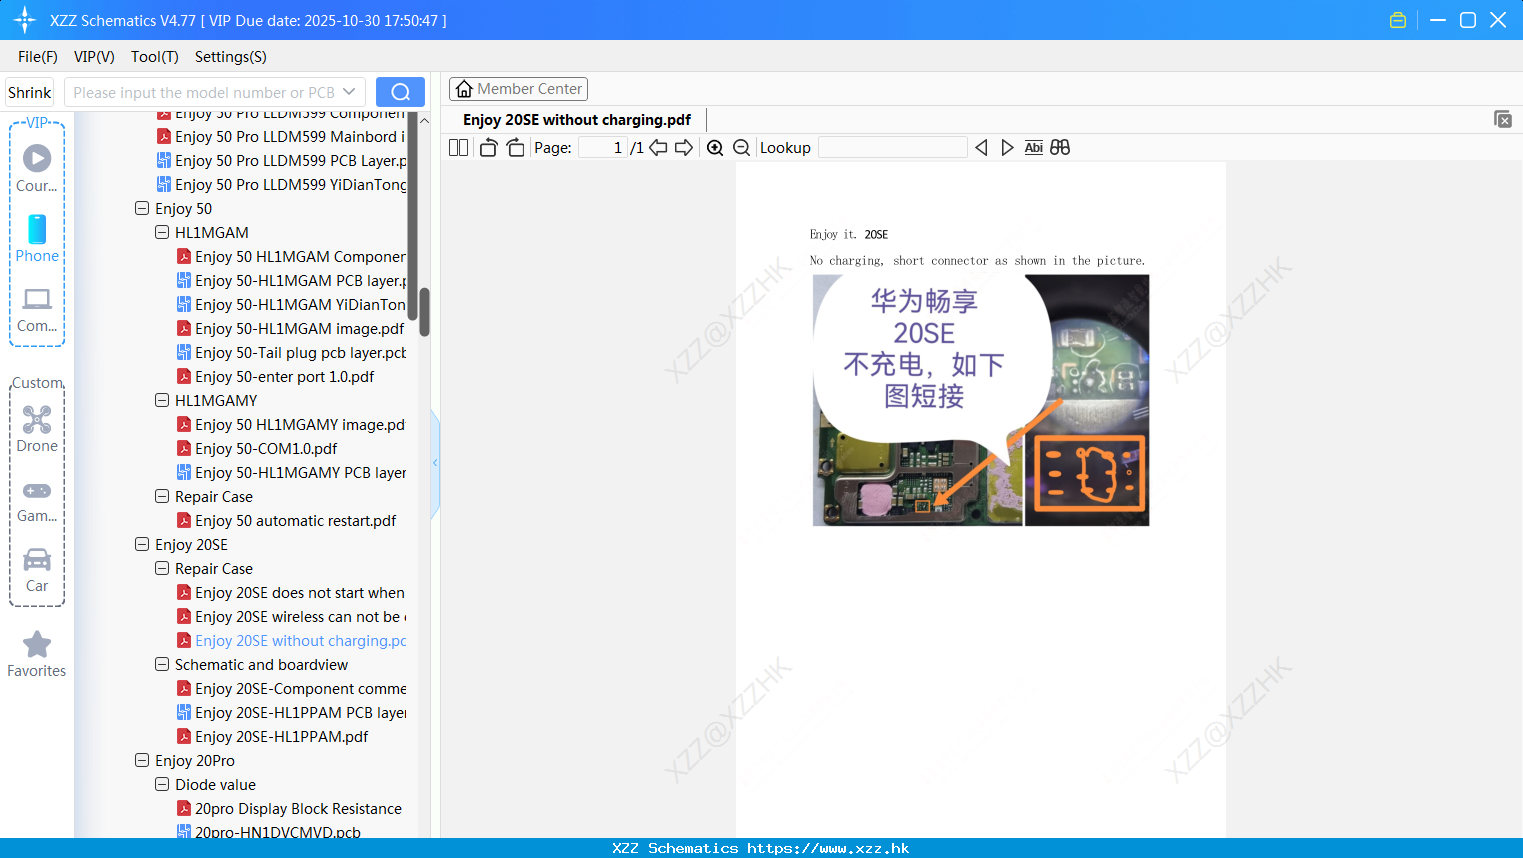Click the XZZ logo in the title bar

[24, 20]
